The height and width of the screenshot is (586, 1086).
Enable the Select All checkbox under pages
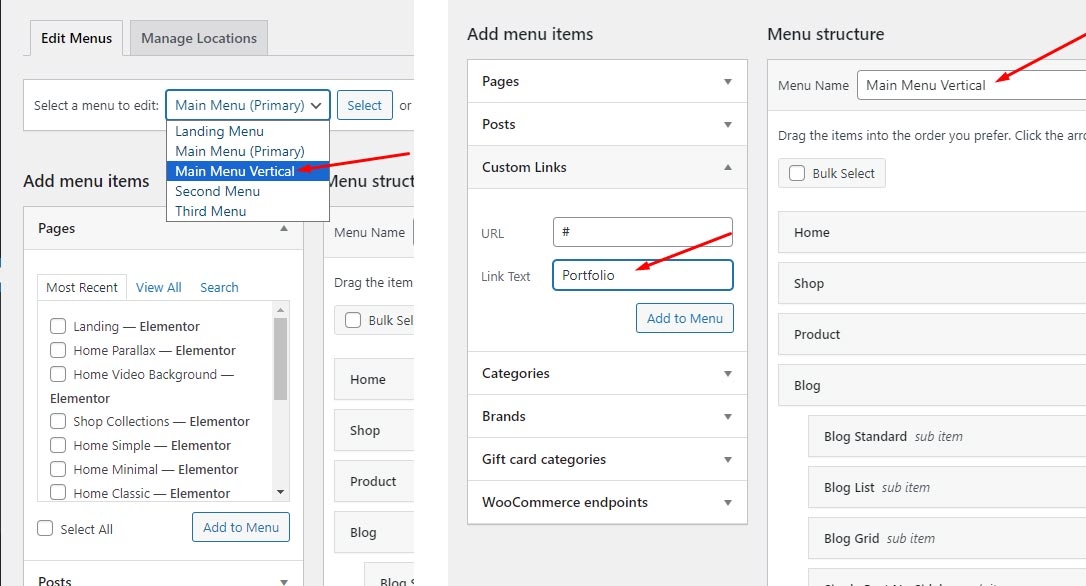45,529
